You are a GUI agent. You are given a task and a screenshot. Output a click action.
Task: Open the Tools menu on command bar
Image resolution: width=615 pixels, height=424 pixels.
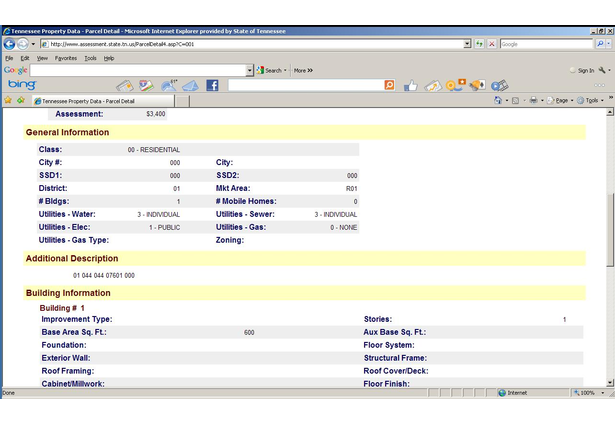(590, 101)
